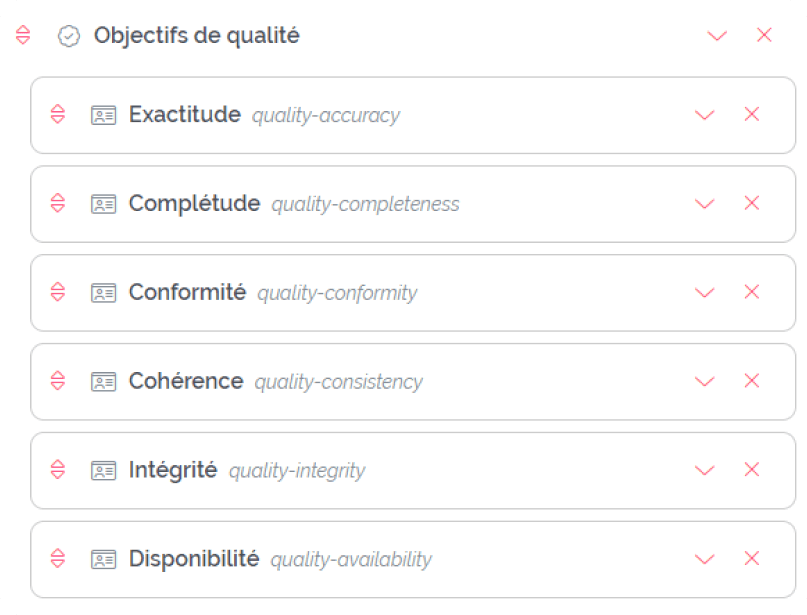Click the checkmark icon next to Objectifs de qualité

(x=69, y=36)
